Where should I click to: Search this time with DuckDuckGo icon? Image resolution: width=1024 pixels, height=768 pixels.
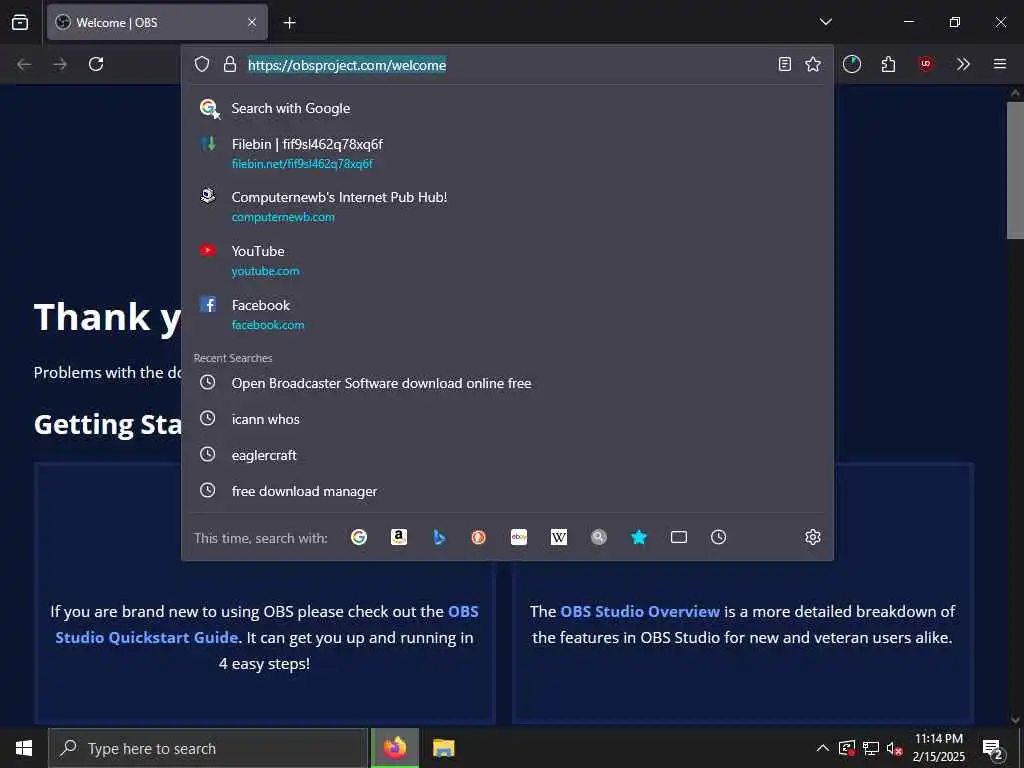pos(479,537)
